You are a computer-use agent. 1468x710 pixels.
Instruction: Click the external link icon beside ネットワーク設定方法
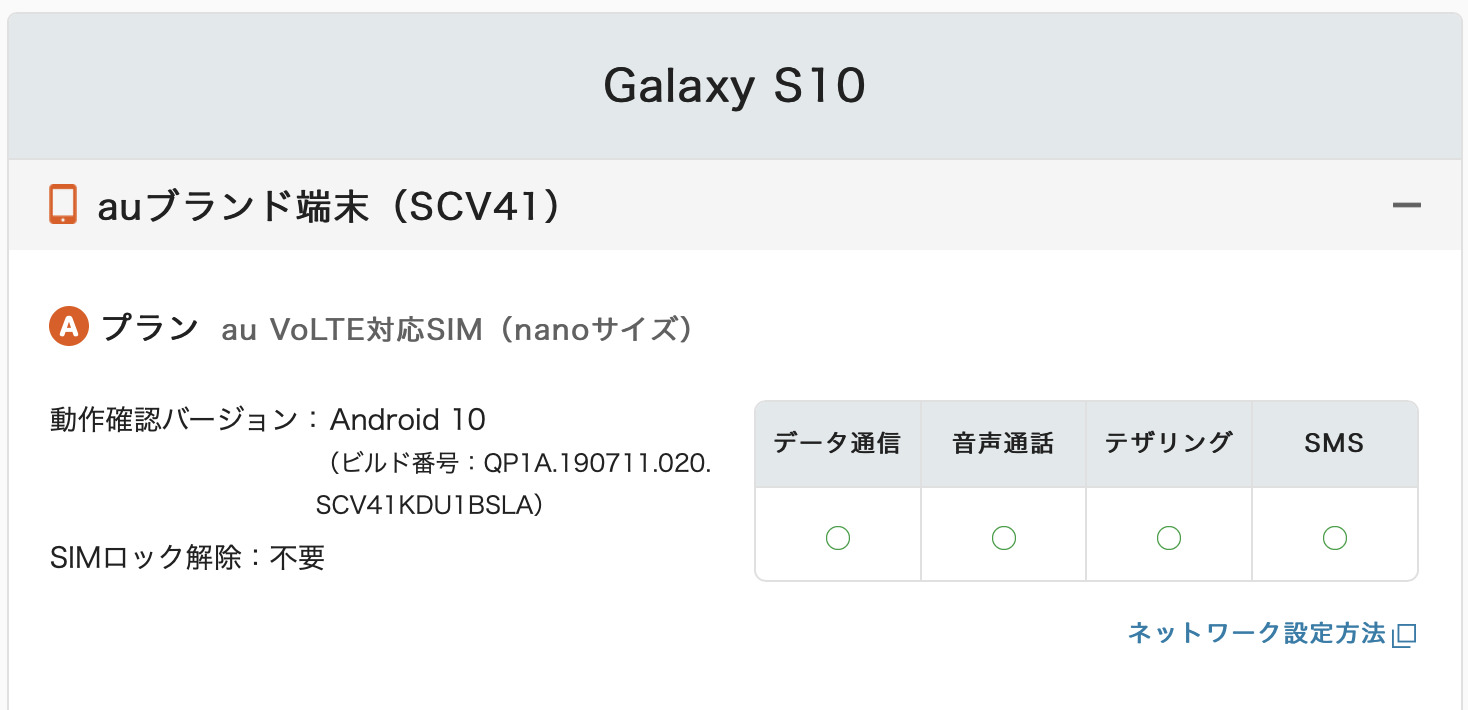pyautogui.click(x=1405, y=634)
